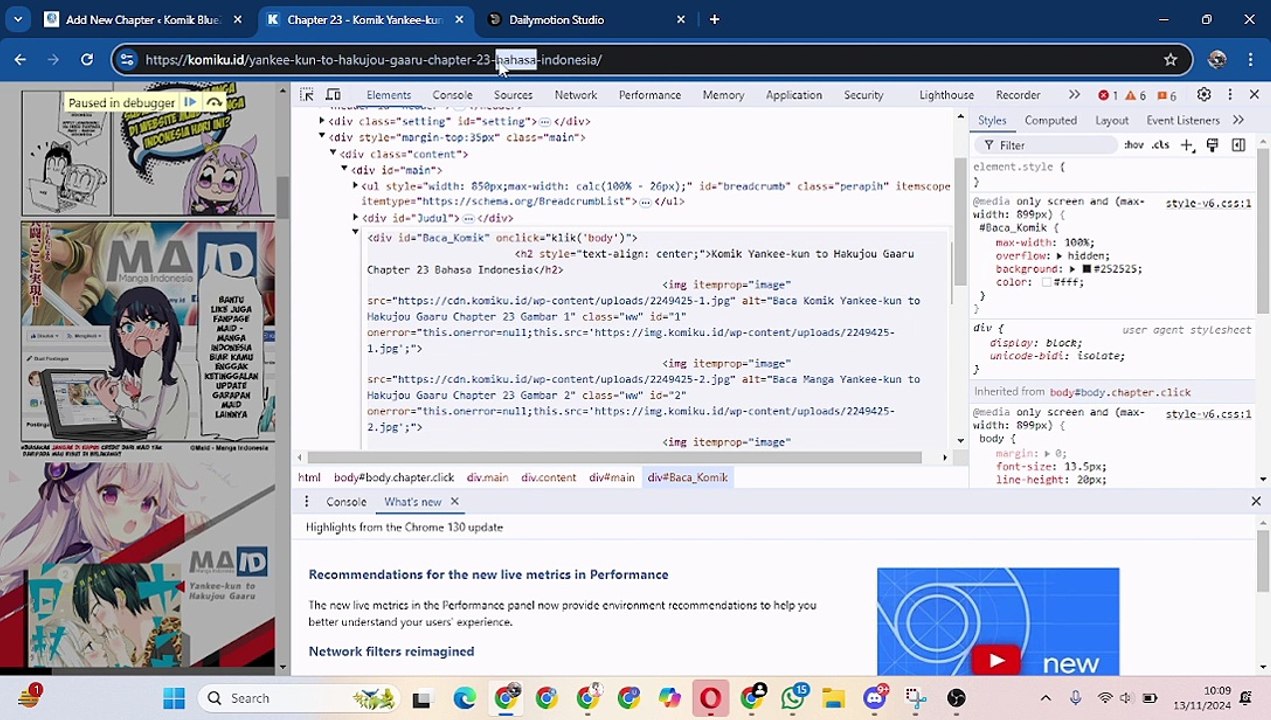
Task: Open DevTools settings gear
Action: [x=1204, y=95]
